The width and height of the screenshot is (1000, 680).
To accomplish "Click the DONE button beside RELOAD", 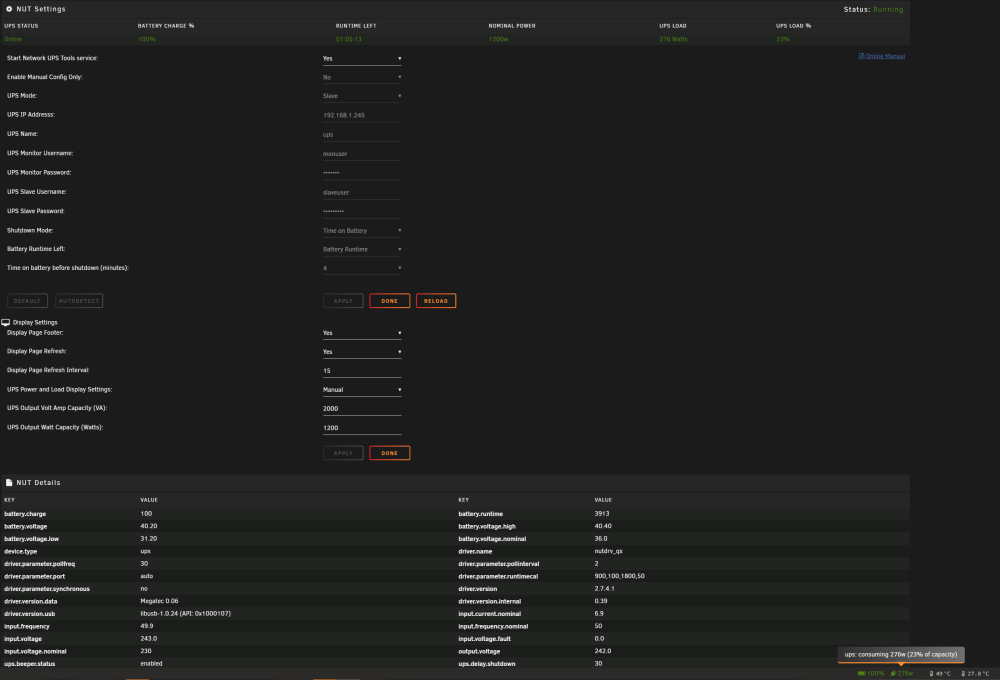I will click(390, 301).
